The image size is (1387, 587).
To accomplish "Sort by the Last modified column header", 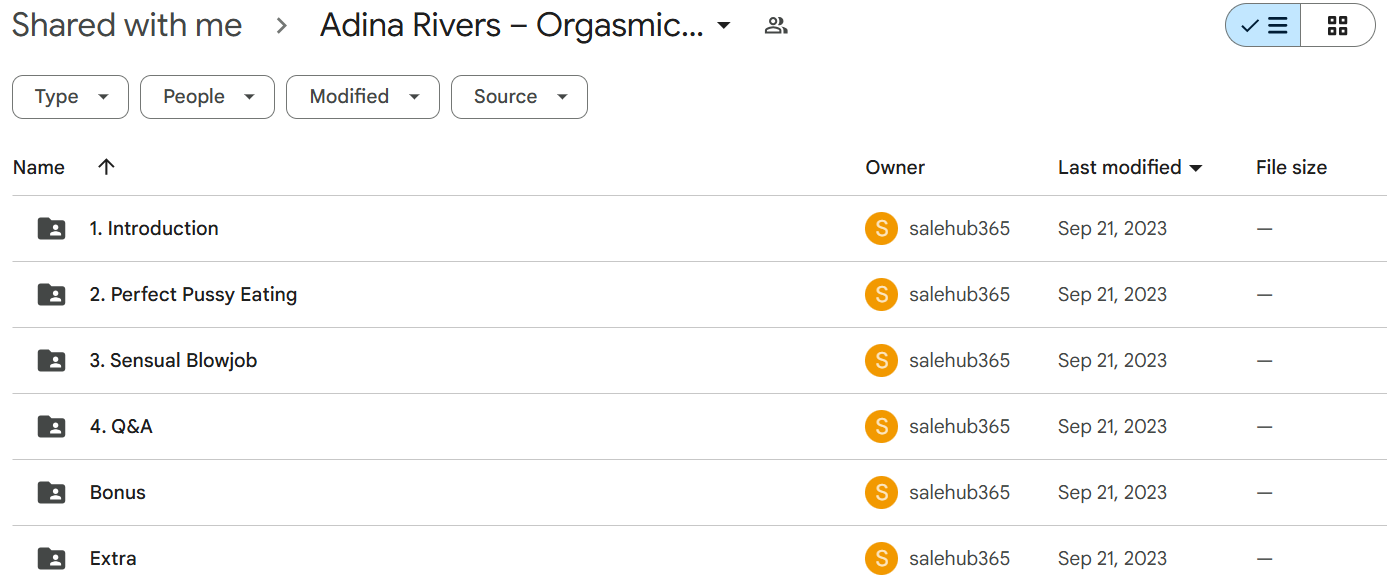I will 1130,168.
